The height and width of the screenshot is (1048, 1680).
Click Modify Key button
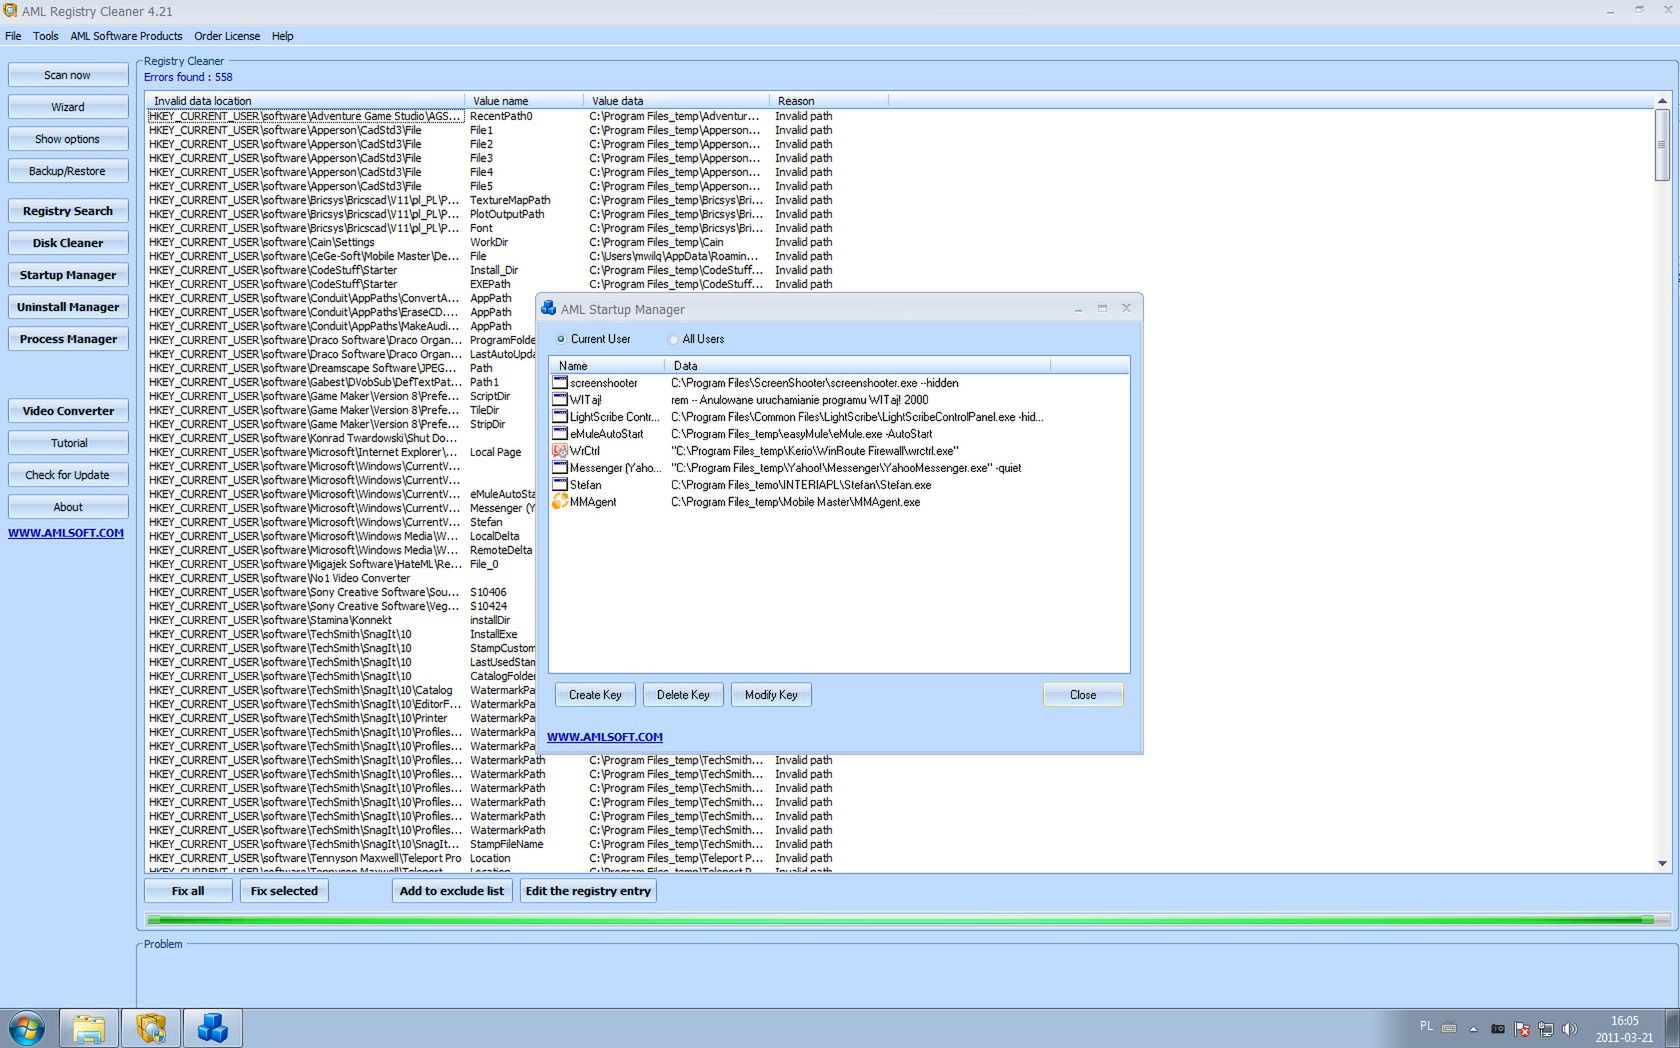click(x=771, y=695)
